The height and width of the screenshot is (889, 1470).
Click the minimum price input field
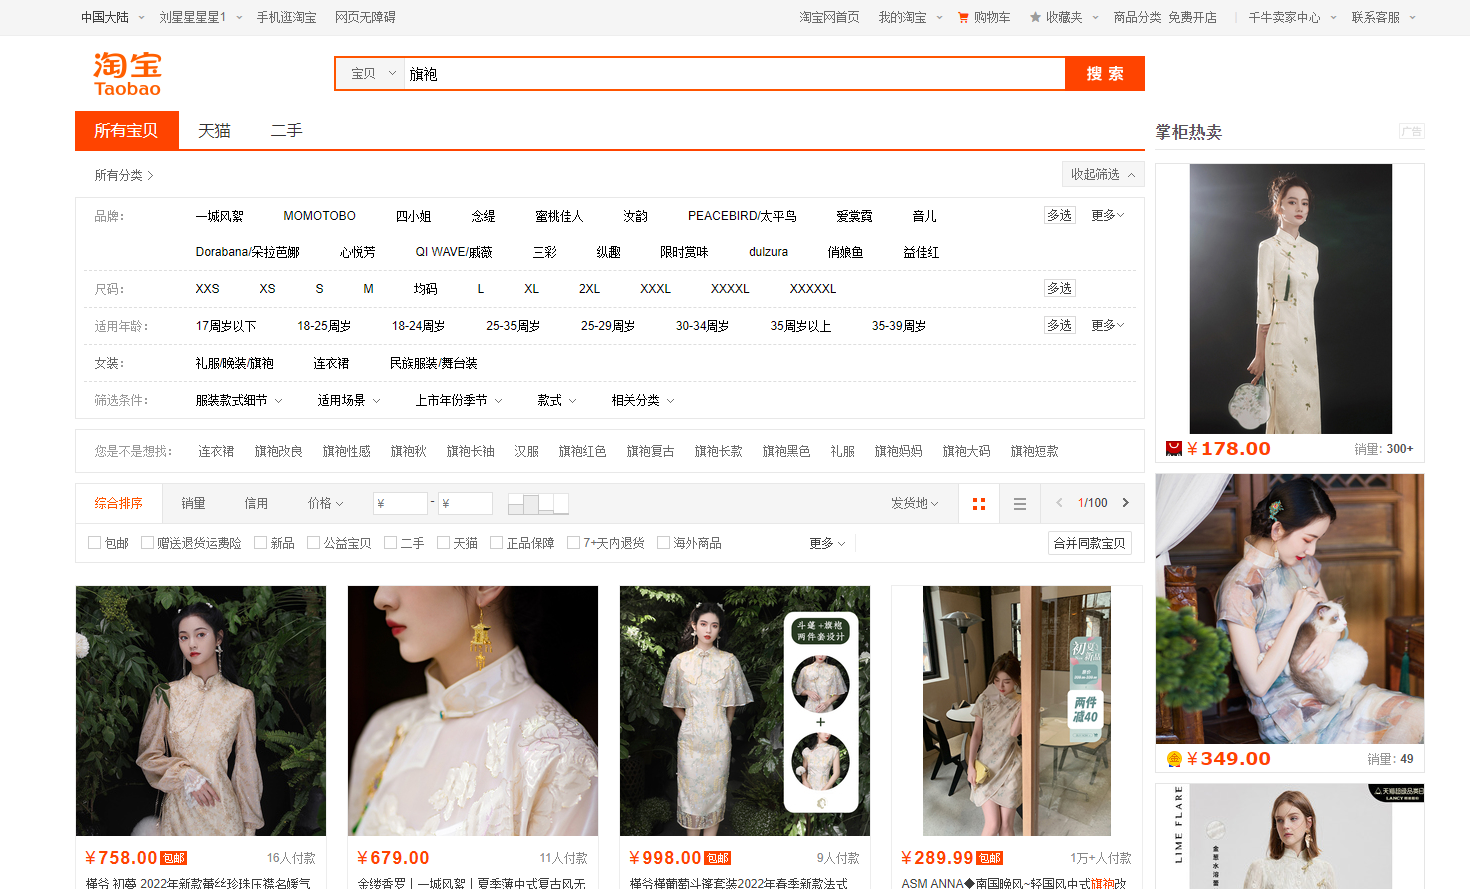401,503
